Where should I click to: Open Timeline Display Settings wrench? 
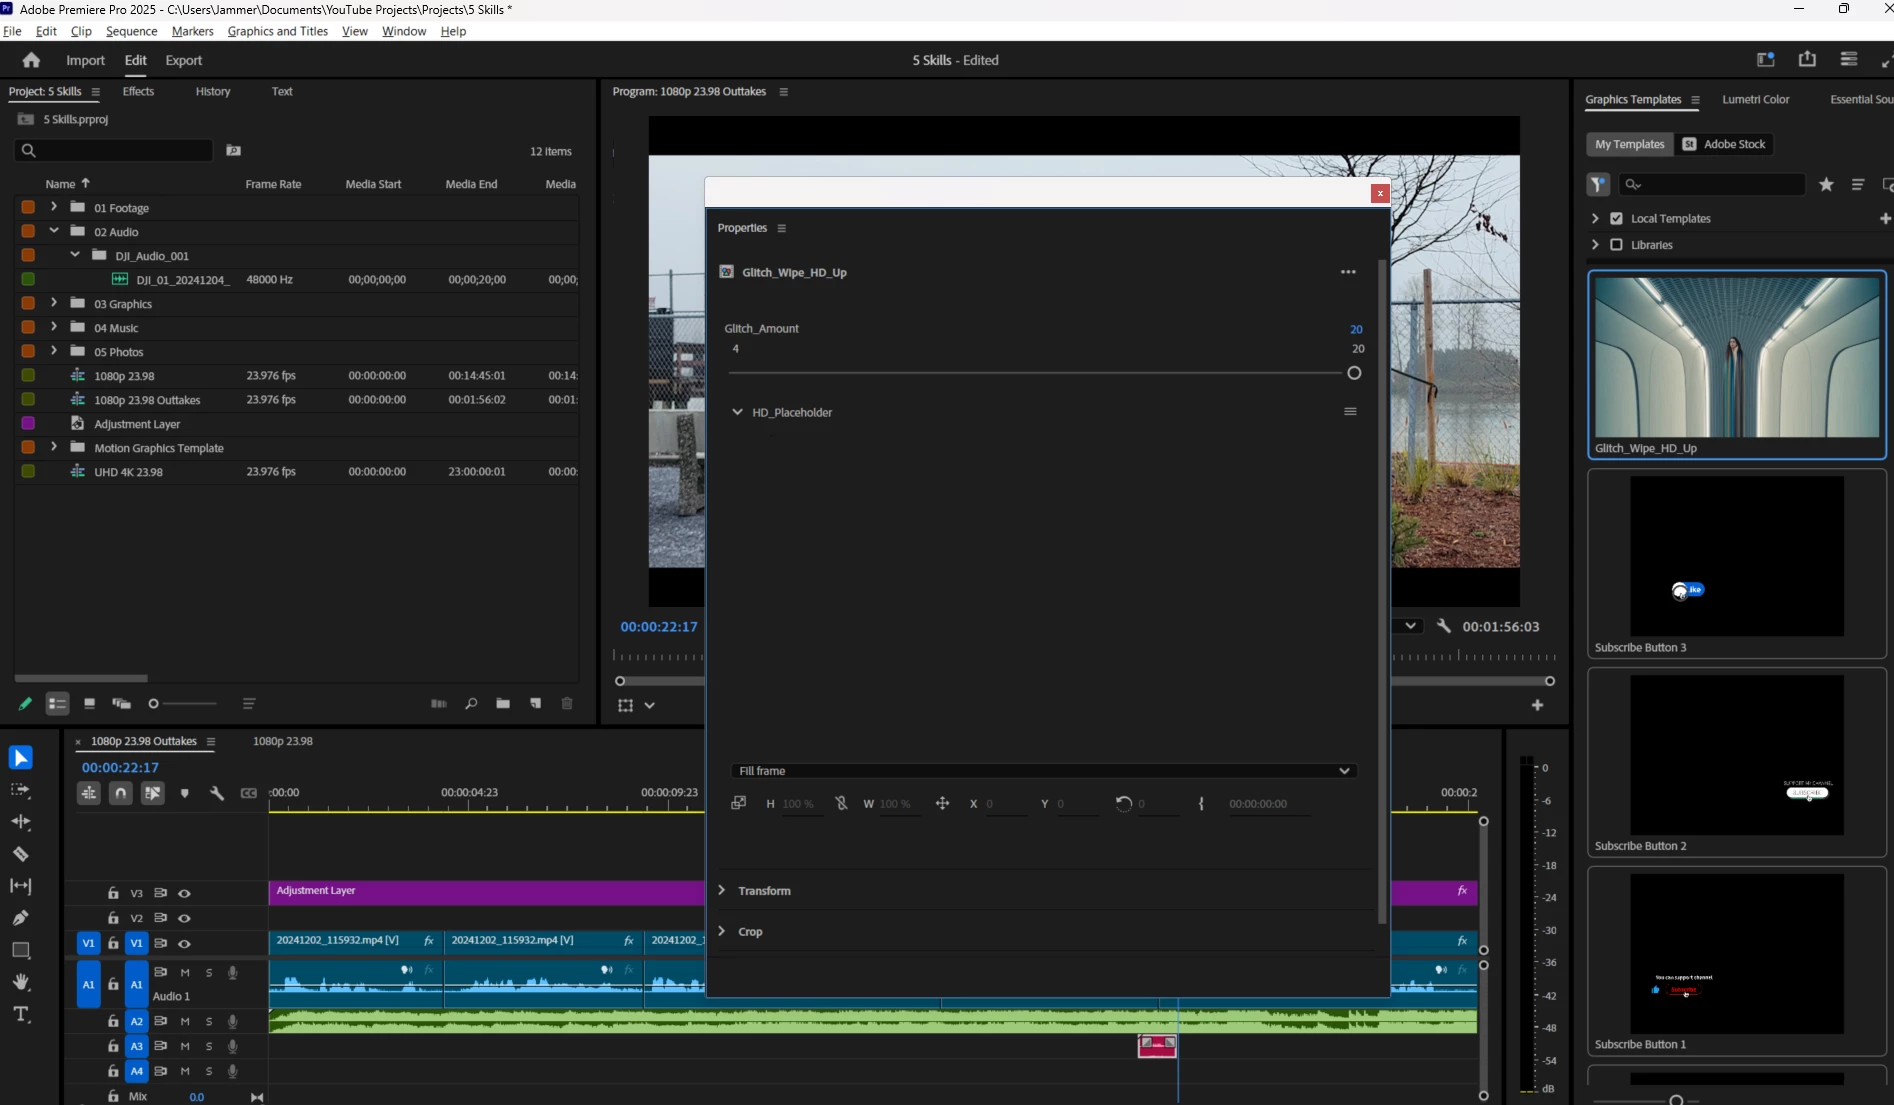(x=217, y=793)
